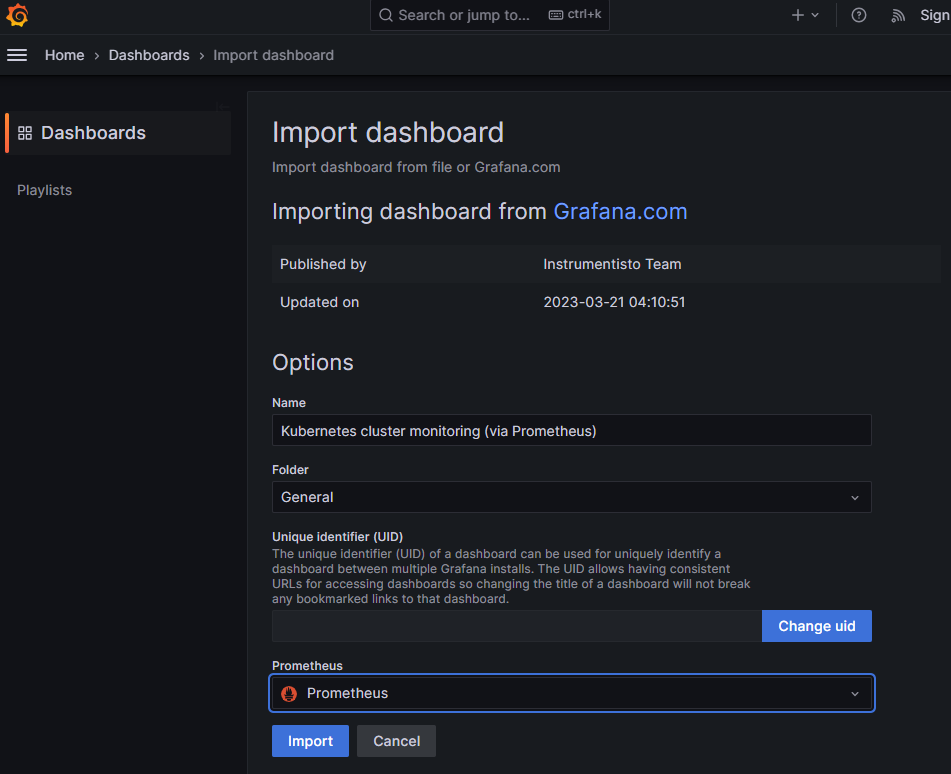Image resolution: width=951 pixels, height=774 pixels.
Task: Focus the Search or jump to box
Action: [x=489, y=15]
